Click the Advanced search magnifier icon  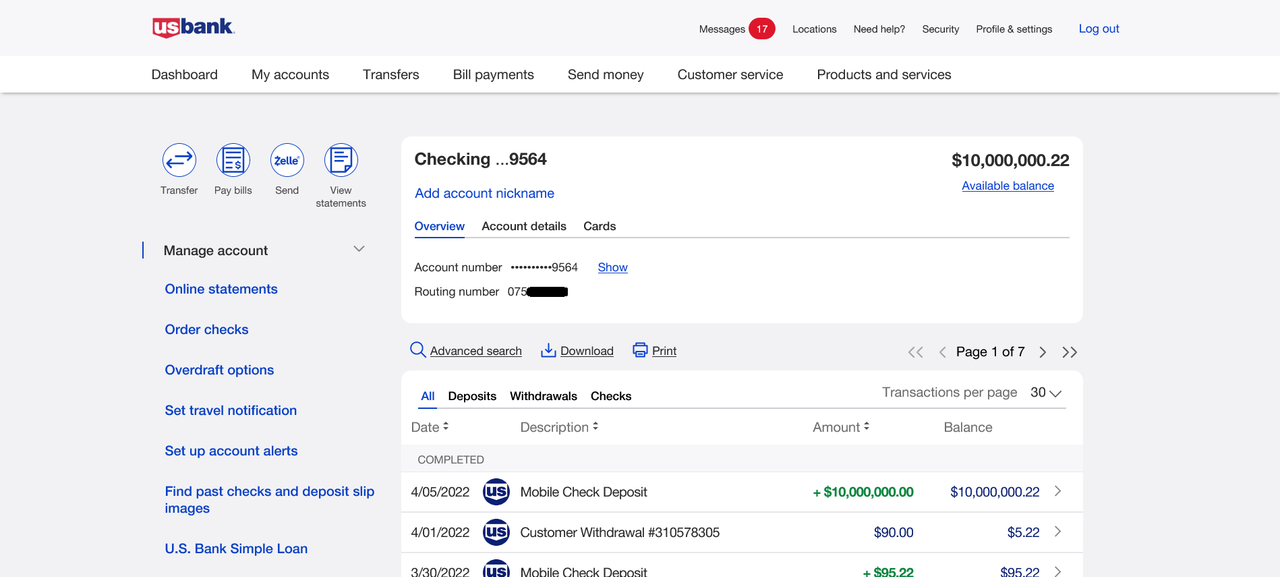418,350
